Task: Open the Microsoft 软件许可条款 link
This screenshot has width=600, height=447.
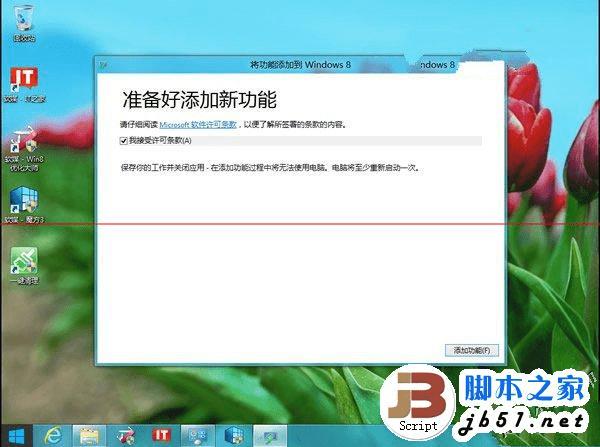Action: [198, 125]
